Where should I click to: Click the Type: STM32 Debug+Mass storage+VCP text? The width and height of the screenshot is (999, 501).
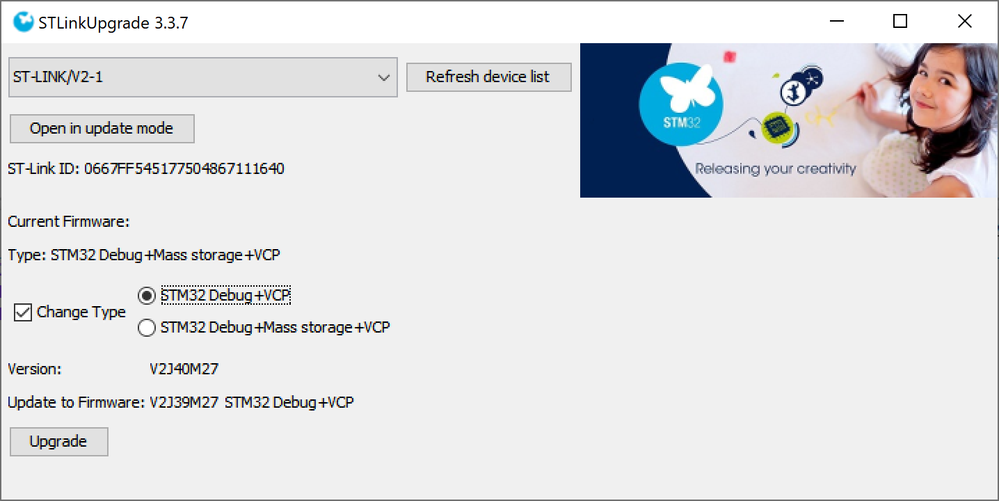[x=144, y=255]
